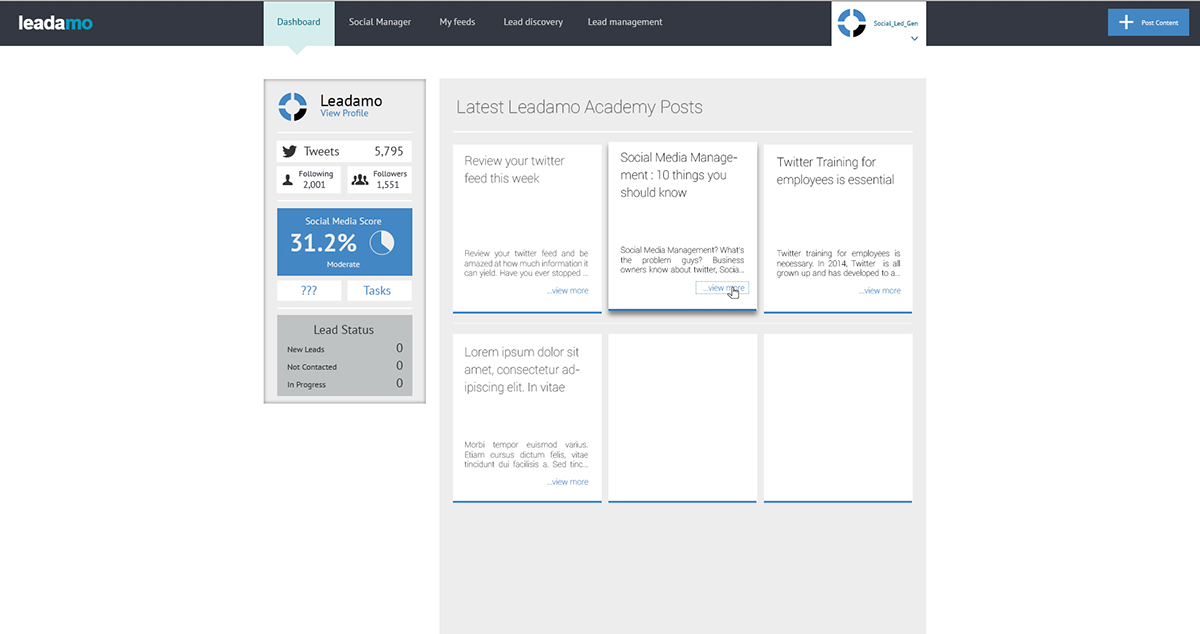Click the 'Latest Leadamo Academy Posts' heading
The height and width of the screenshot is (634, 1200).
coord(579,107)
